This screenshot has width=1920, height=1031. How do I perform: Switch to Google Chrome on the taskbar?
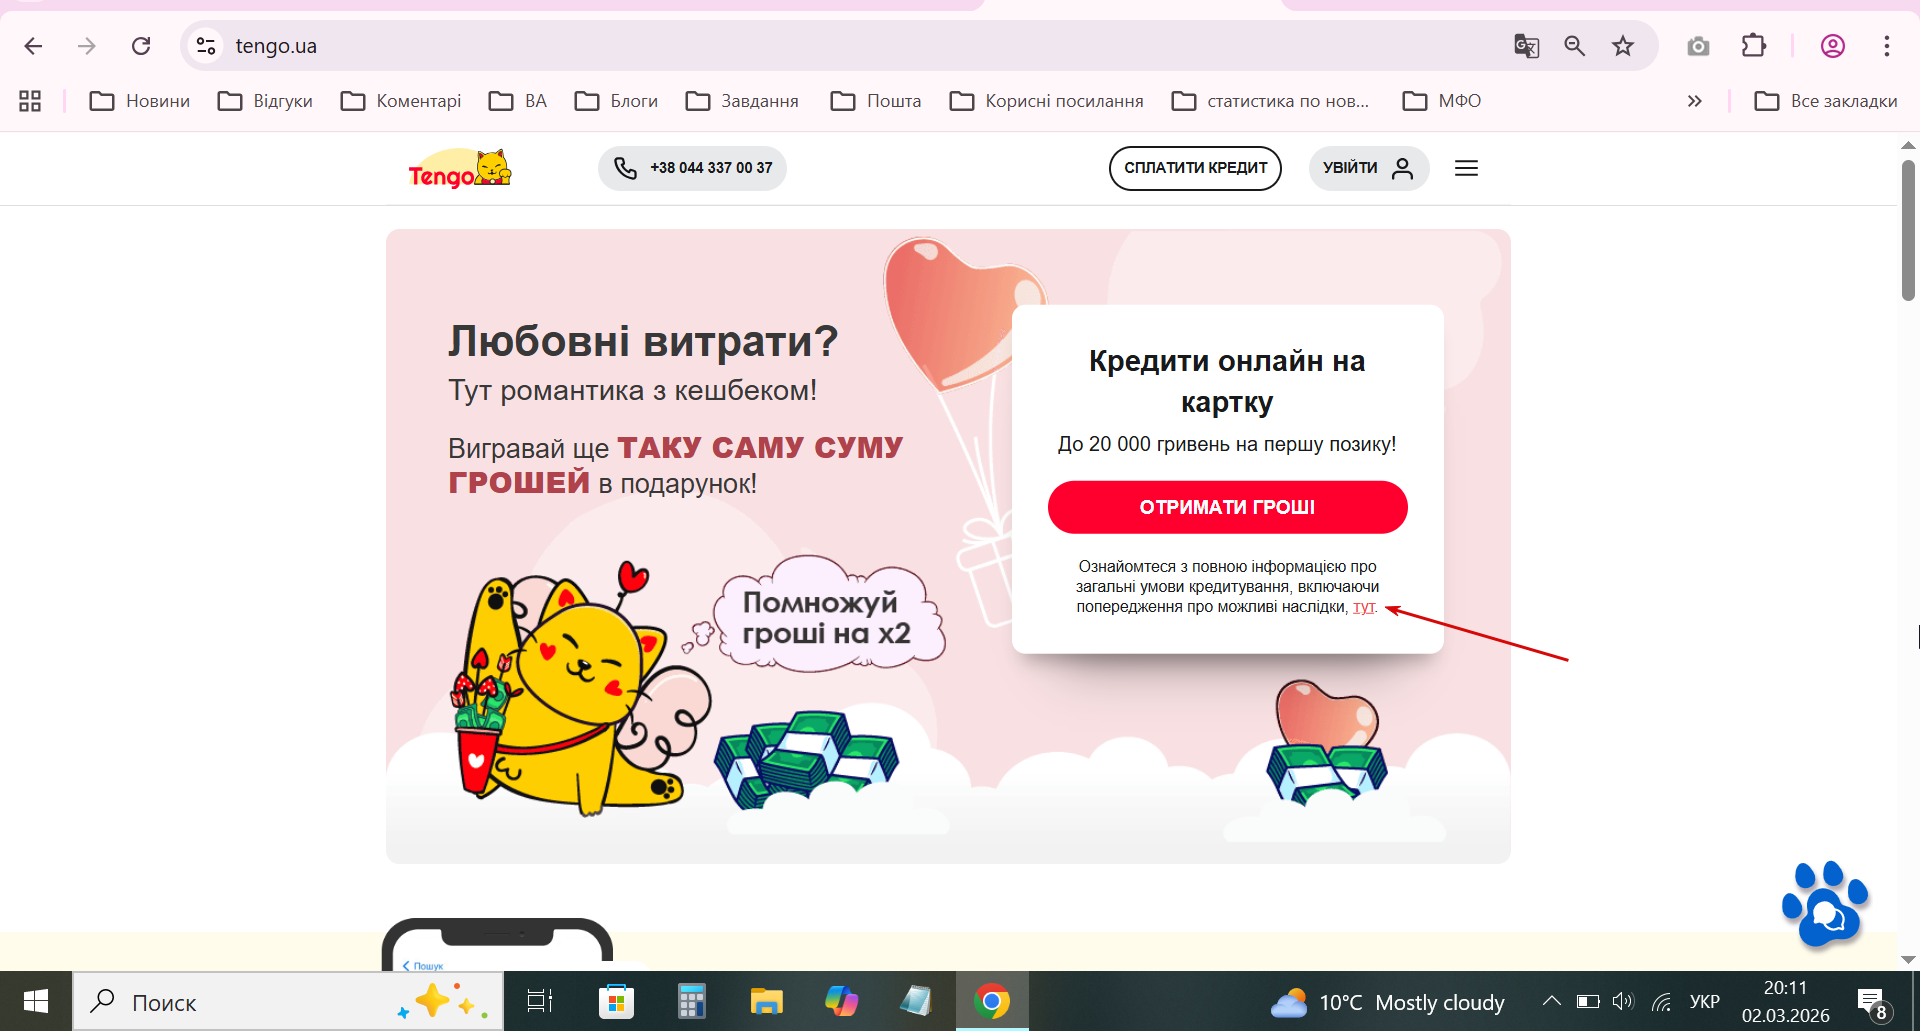click(992, 1001)
